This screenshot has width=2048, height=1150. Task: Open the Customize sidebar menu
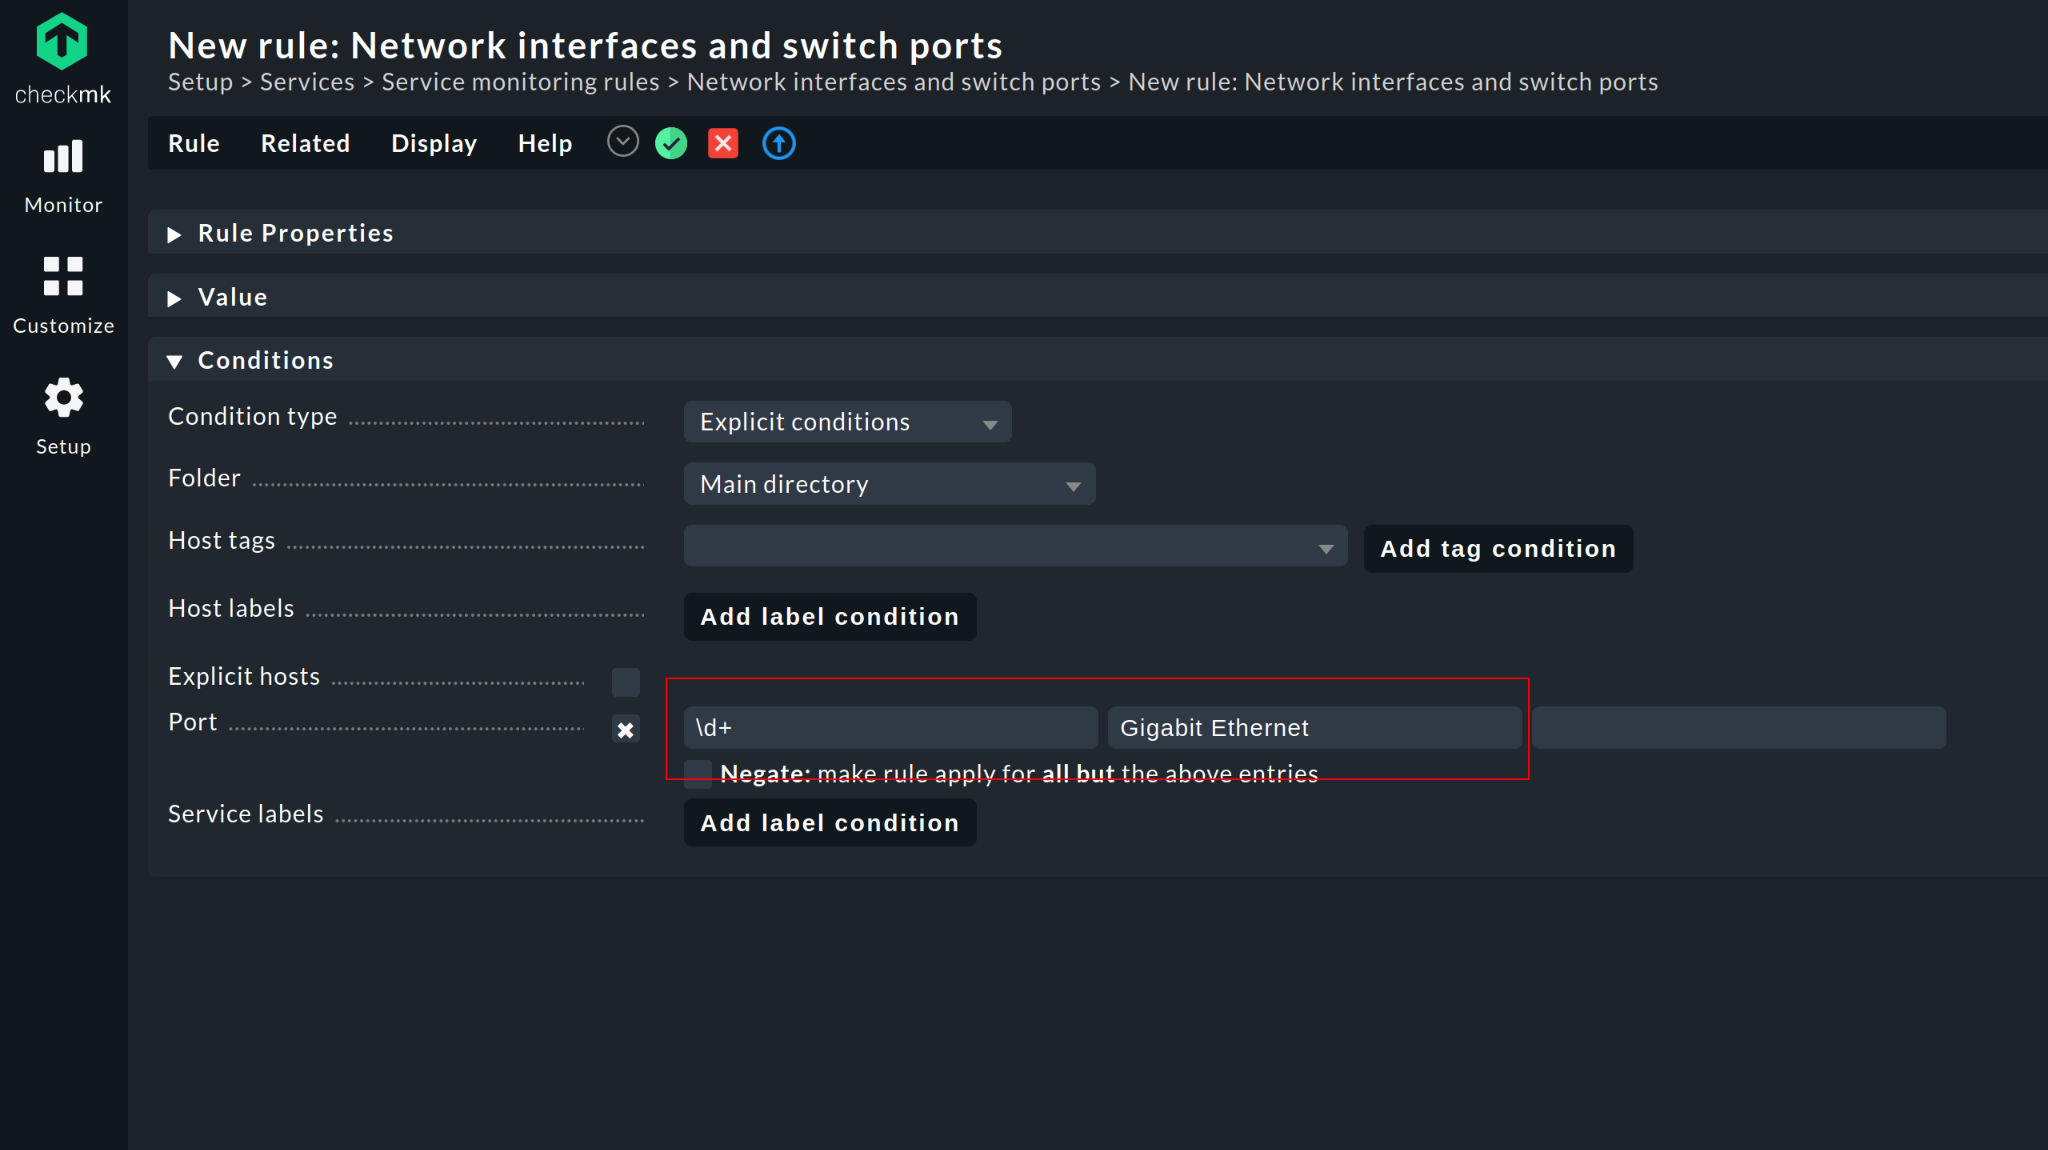click(63, 295)
